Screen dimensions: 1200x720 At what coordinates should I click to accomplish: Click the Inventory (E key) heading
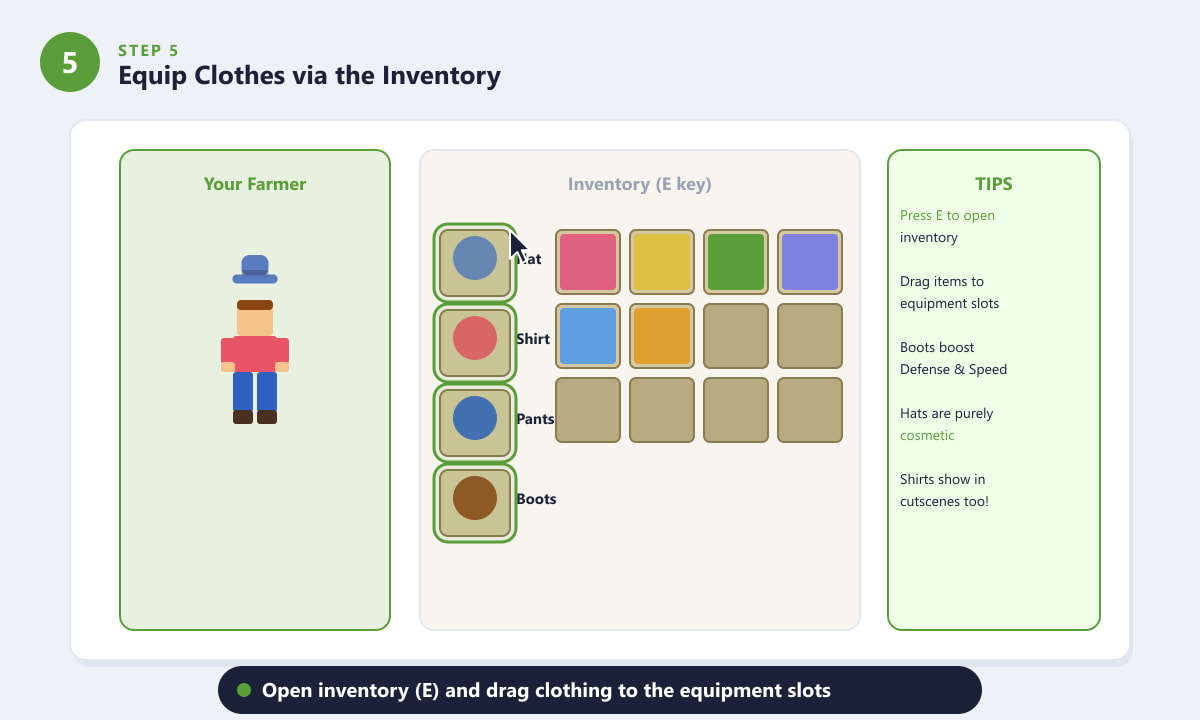(640, 184)
